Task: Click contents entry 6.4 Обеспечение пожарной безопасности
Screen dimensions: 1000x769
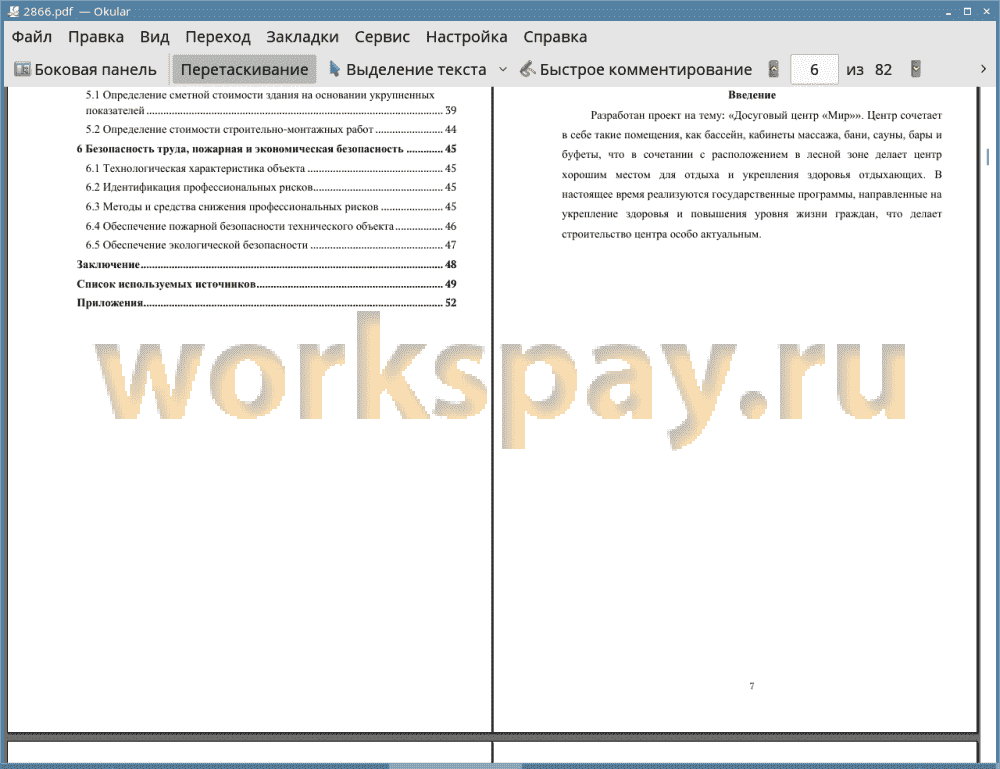Action: coord(270,226)
